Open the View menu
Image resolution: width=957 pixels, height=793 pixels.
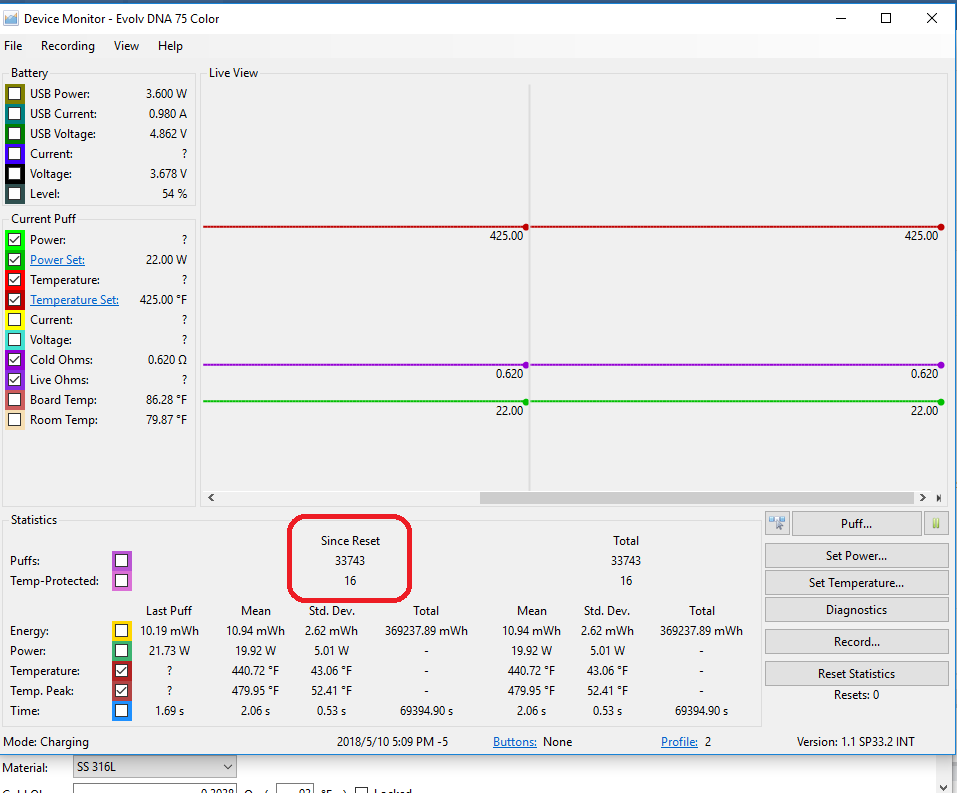(126, 46)
